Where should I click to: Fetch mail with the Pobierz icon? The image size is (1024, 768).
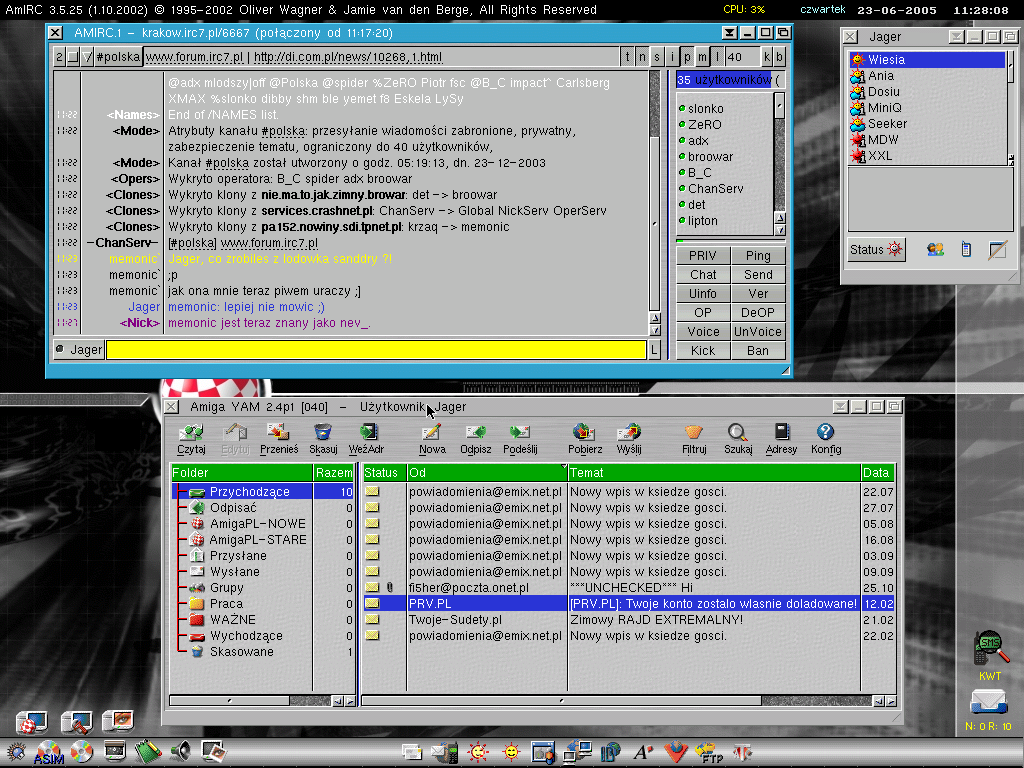point(585,438)
